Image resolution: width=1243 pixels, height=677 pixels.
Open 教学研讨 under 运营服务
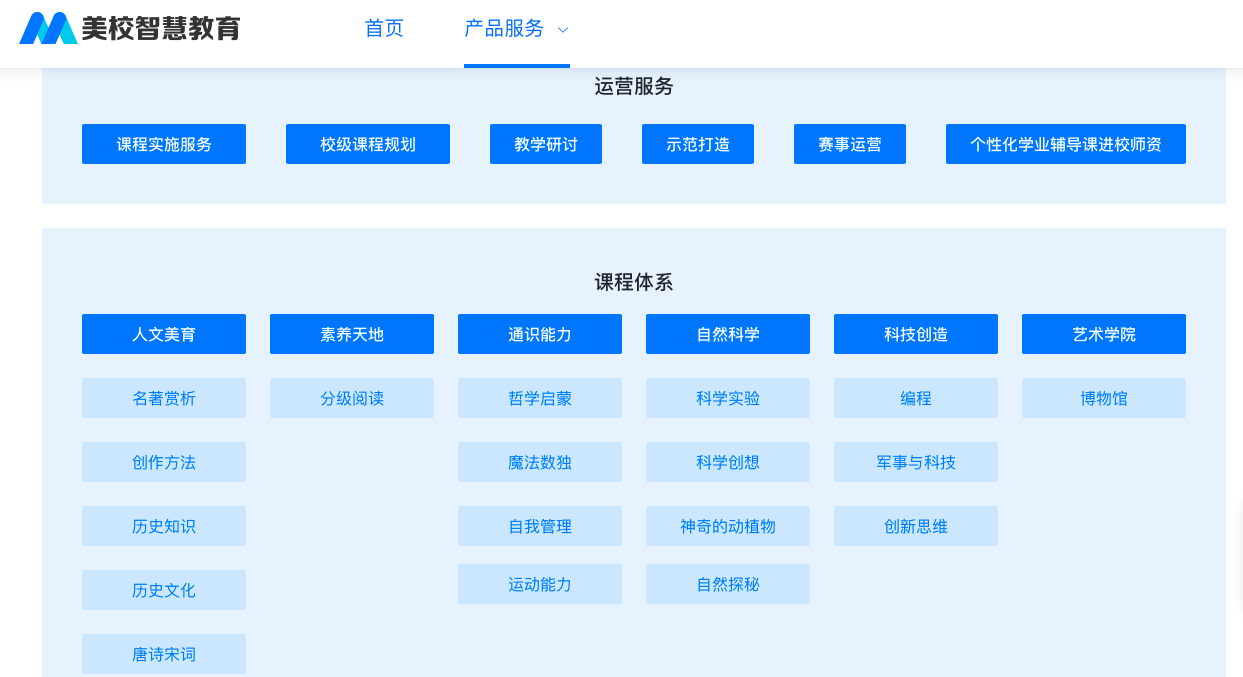(x=545, y=143)
